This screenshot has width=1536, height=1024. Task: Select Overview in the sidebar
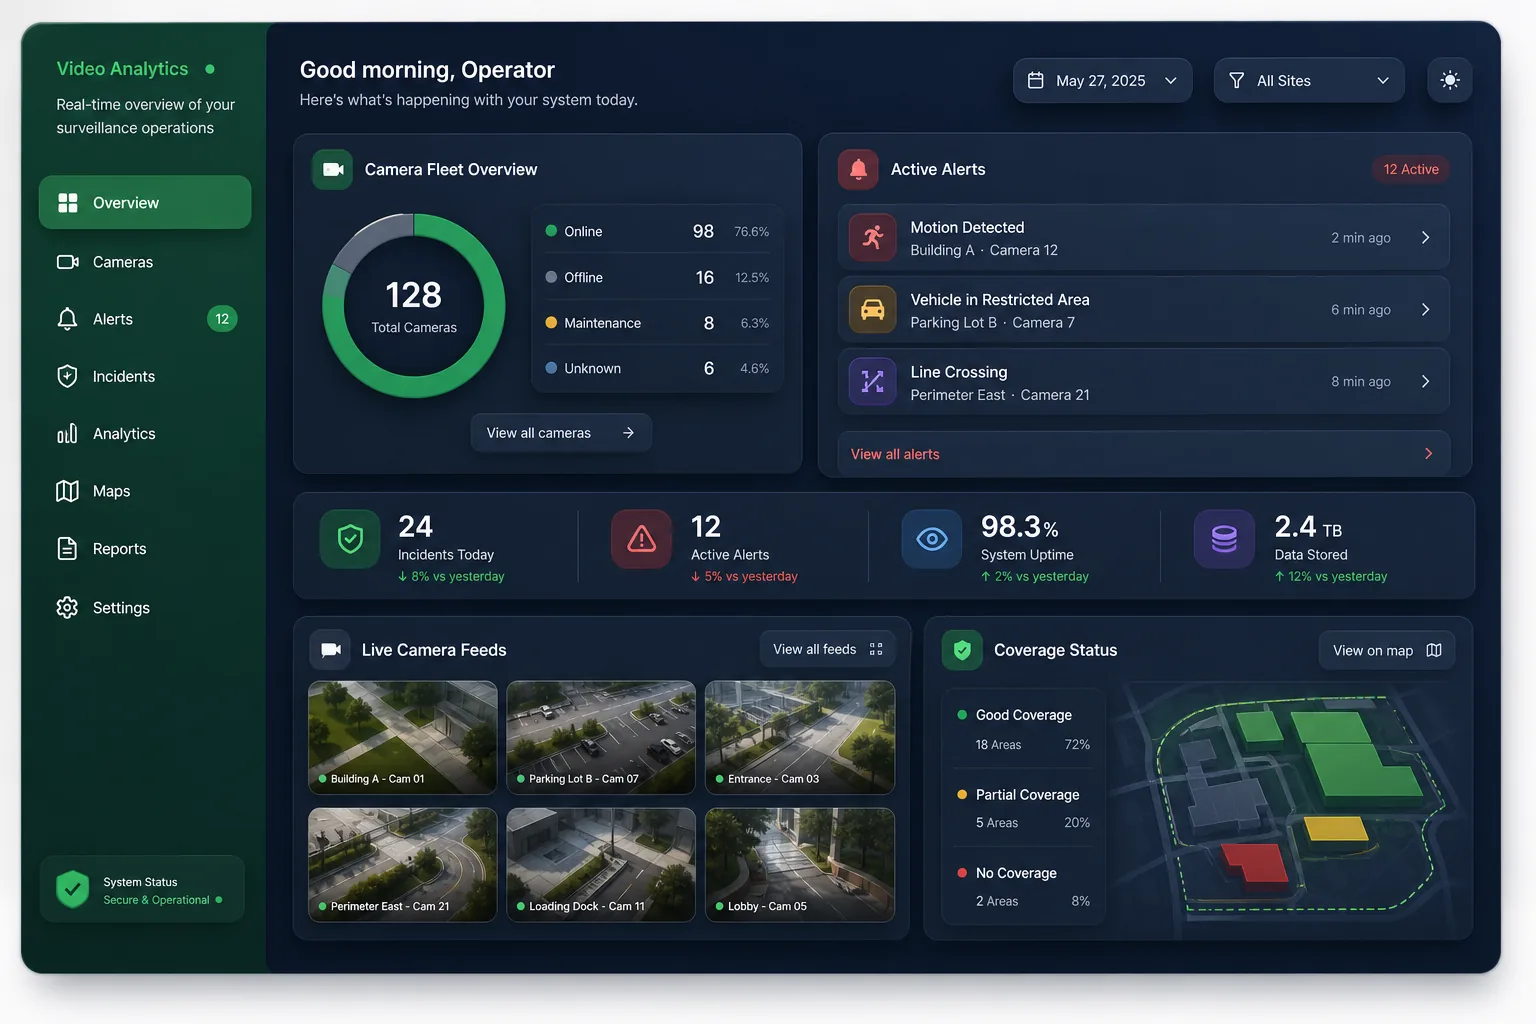(145, 202)
